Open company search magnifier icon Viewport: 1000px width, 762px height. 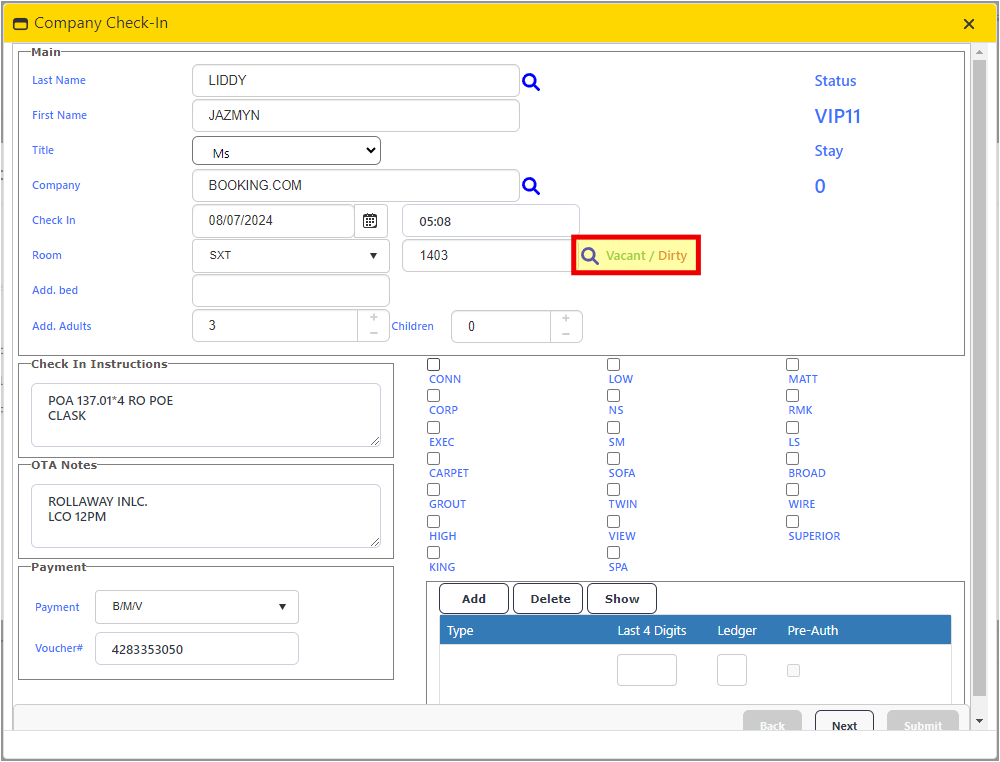[531, 186]
